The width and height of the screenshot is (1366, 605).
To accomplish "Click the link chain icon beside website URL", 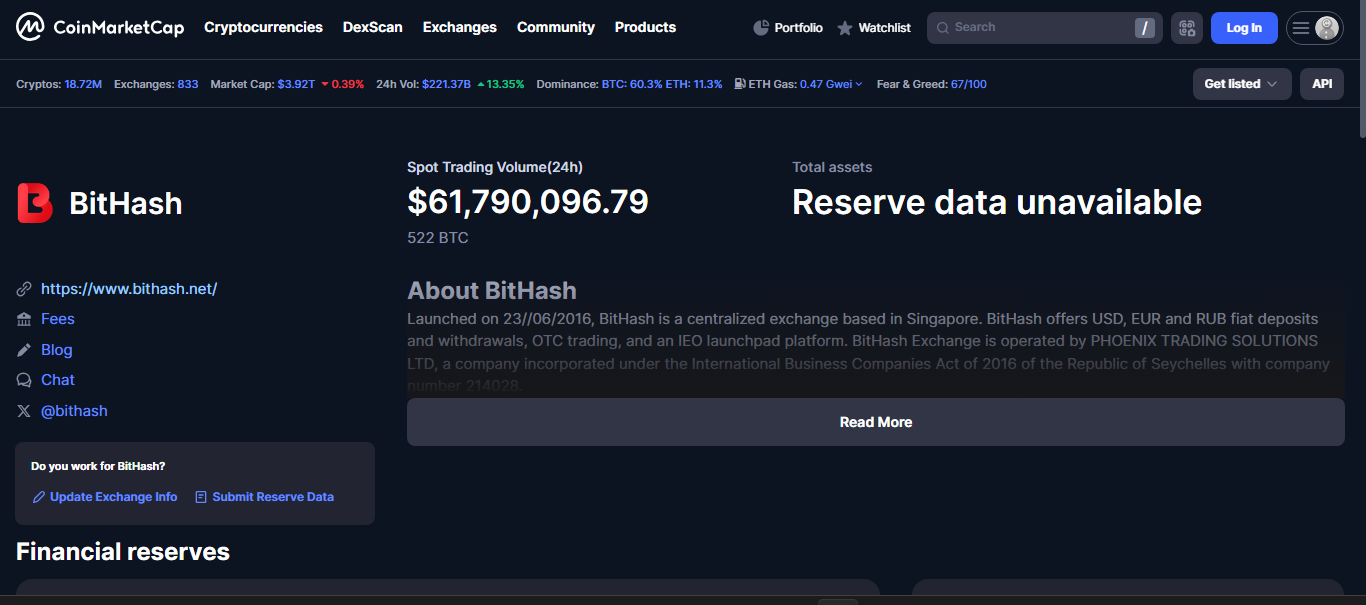I will pyautogui.click(x=24, y=289).
